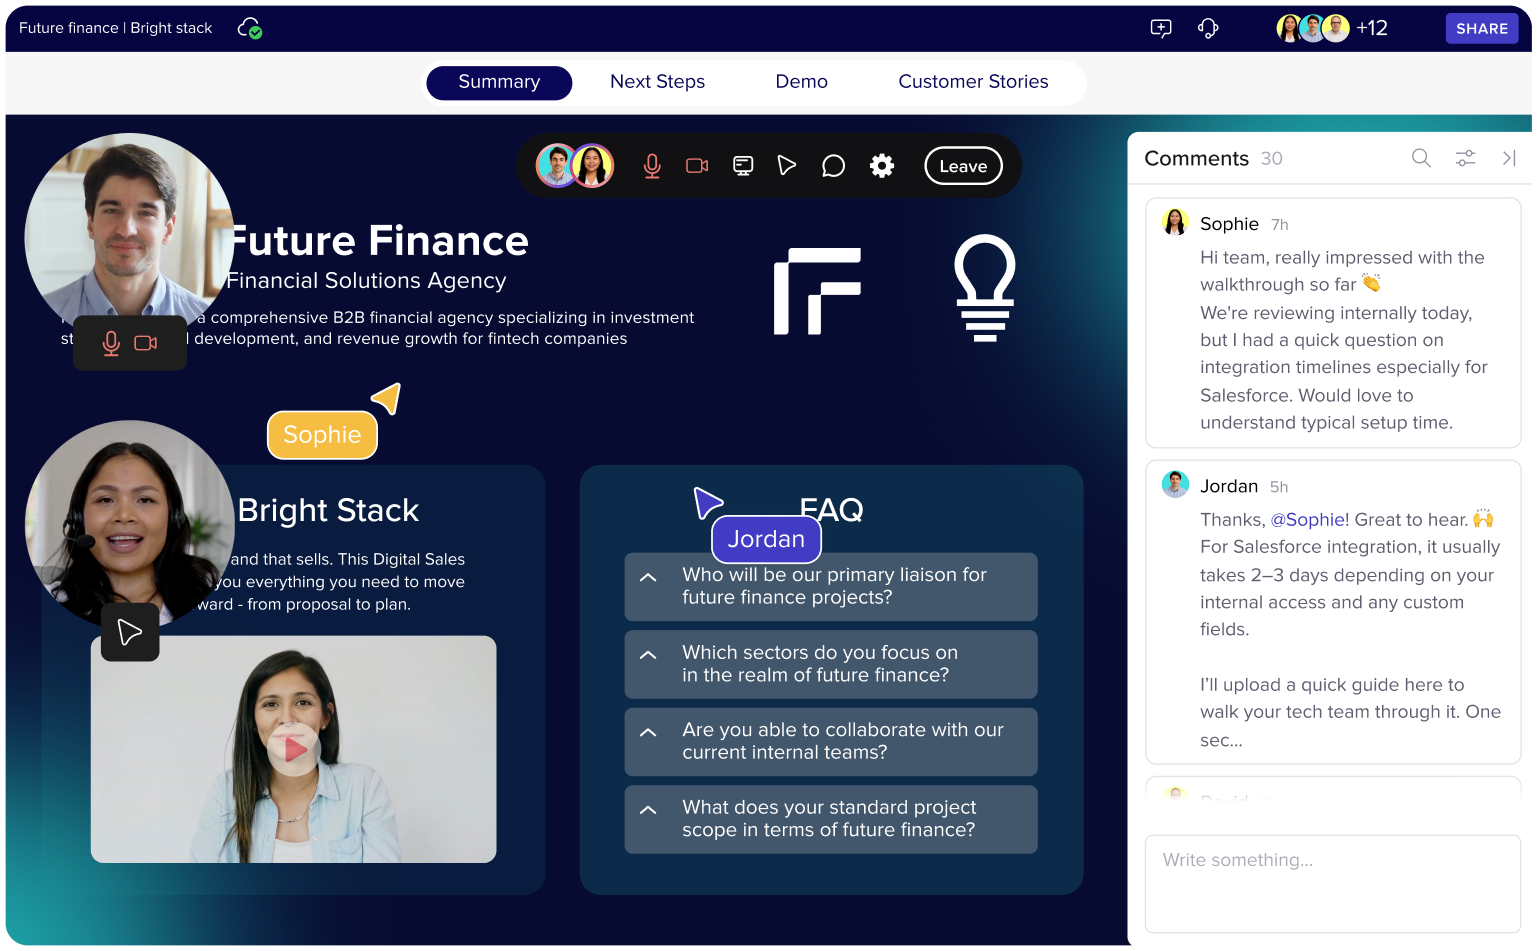Click the SHARE button
Viewport: 1538px width, 951px height.
pos(1482,29)
